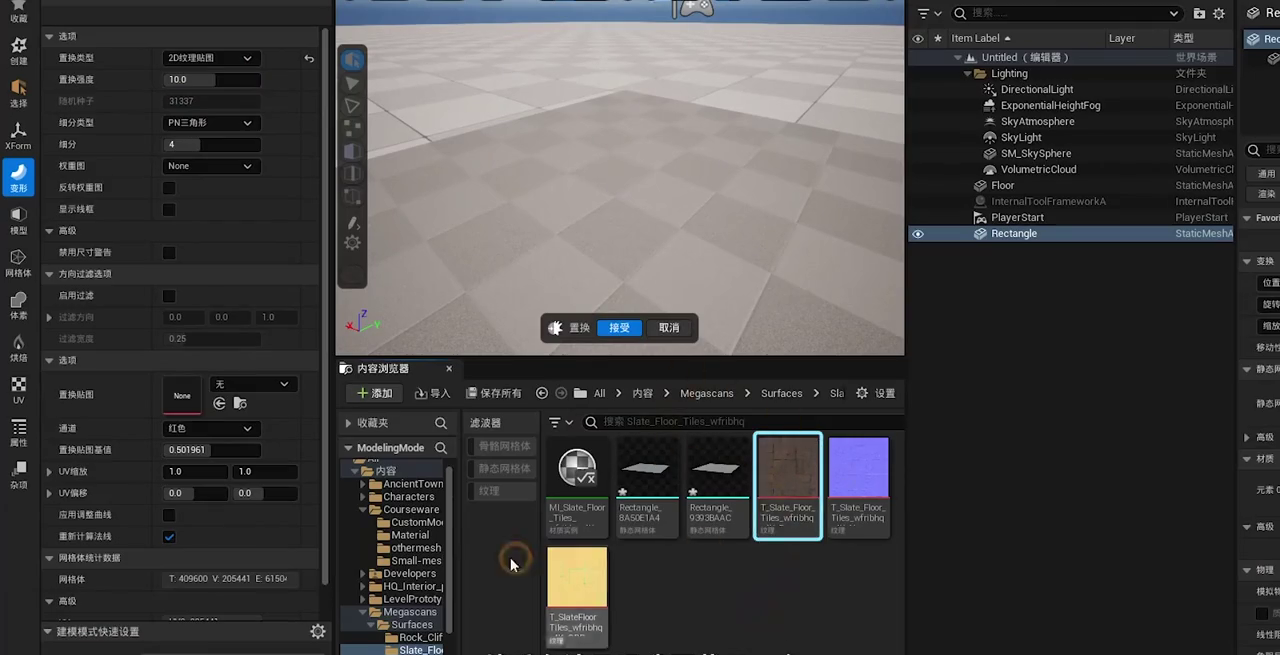Select the 选择 (Select) modeling category
1280x655 pixels.
coord(18,93)
